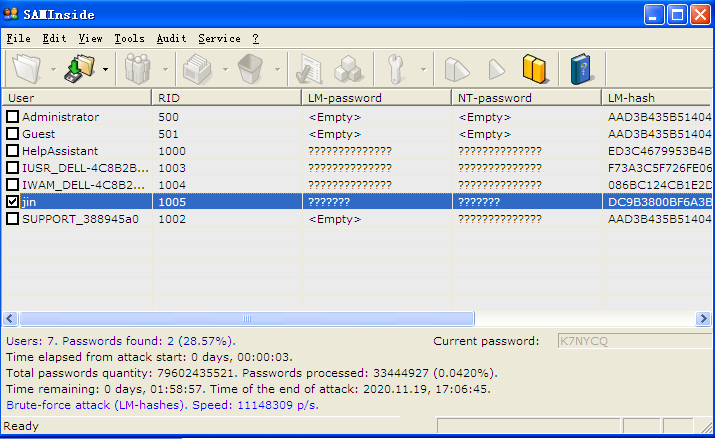Screen dimensions: 715x439
Task: Click the Ready status bar text
Action: pos(21,426)
